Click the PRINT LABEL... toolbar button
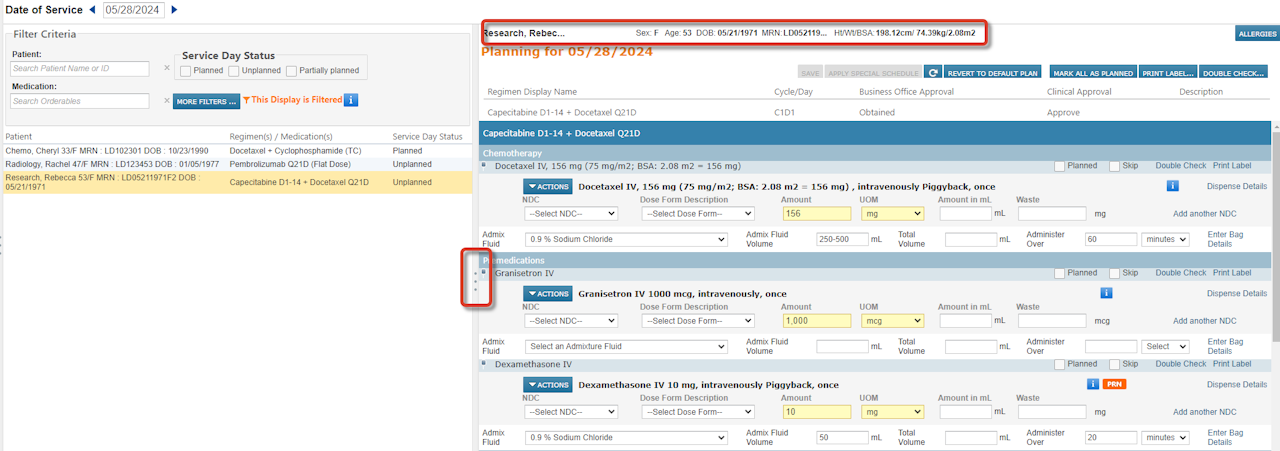The height and width of the screenshot is (451, 1280). point(1168,73)
